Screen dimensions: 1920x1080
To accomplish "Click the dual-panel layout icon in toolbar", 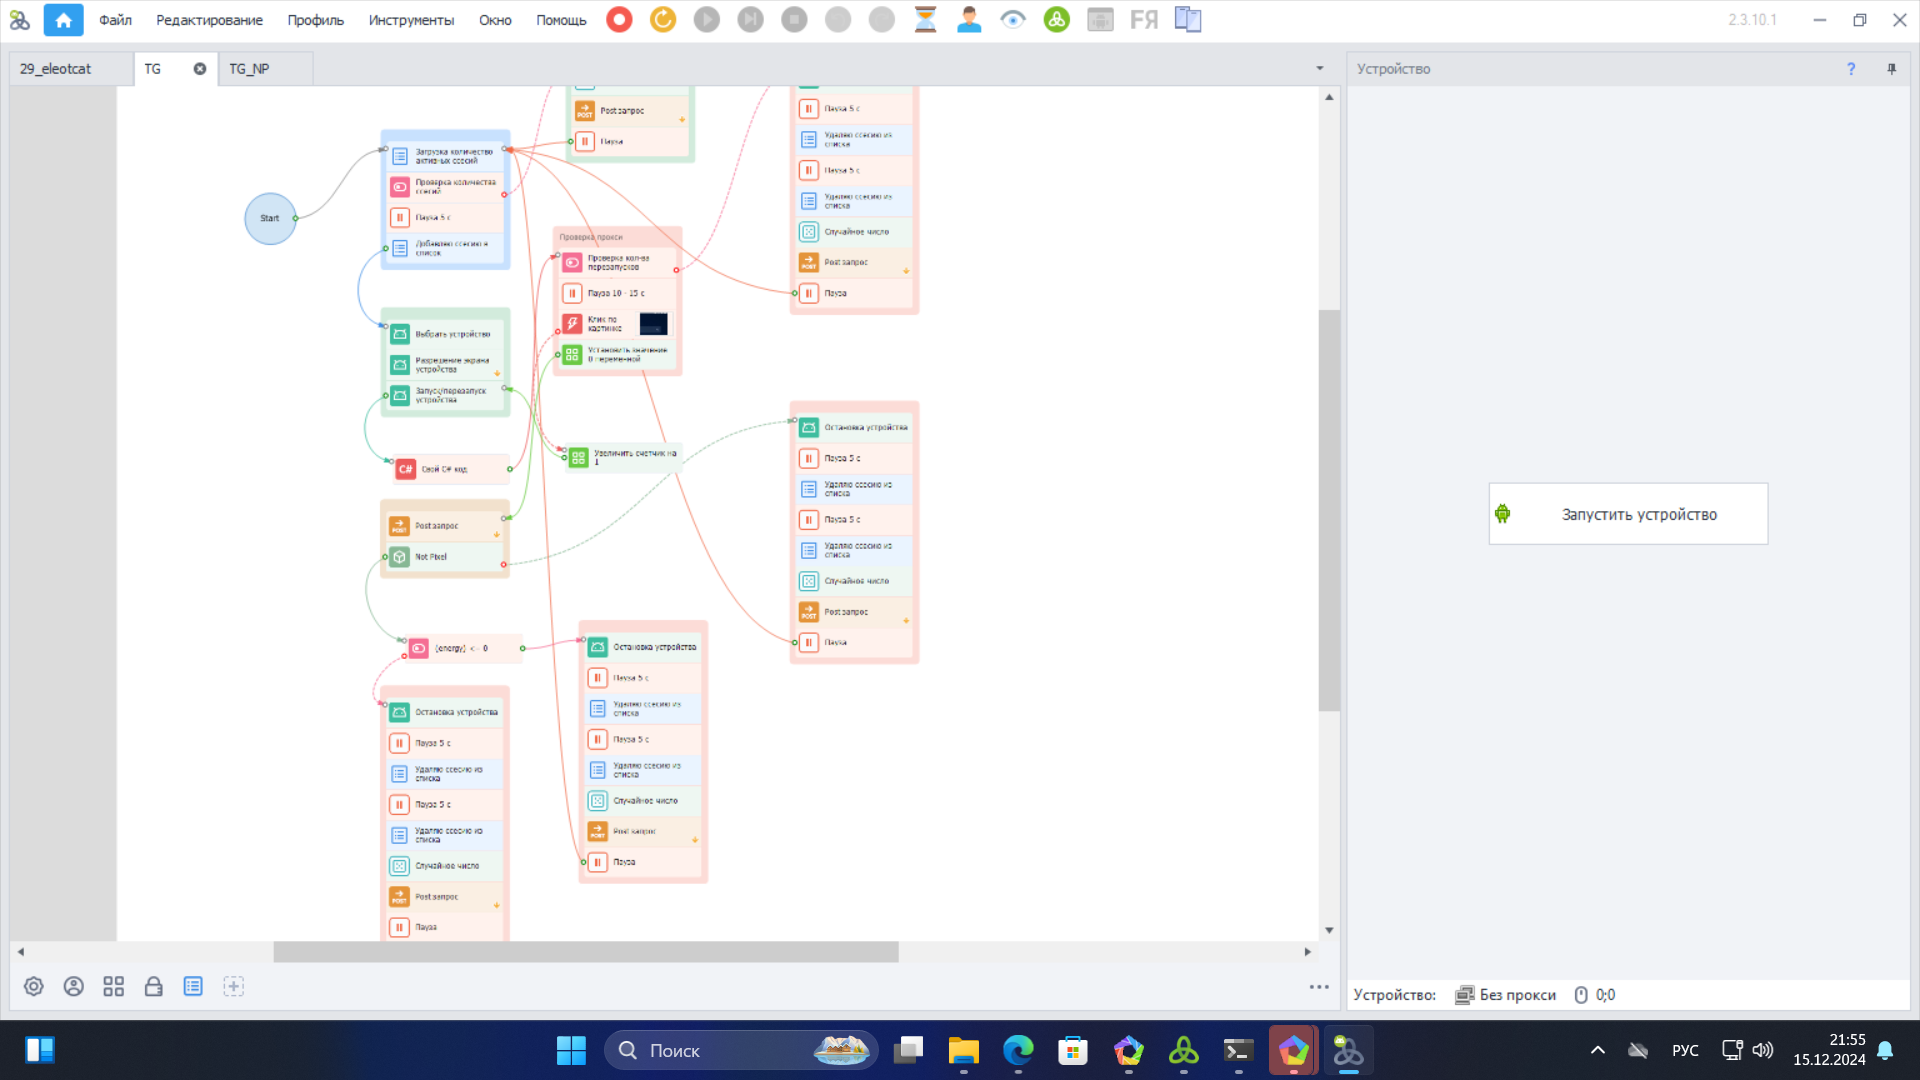I will click(1188, 20).
